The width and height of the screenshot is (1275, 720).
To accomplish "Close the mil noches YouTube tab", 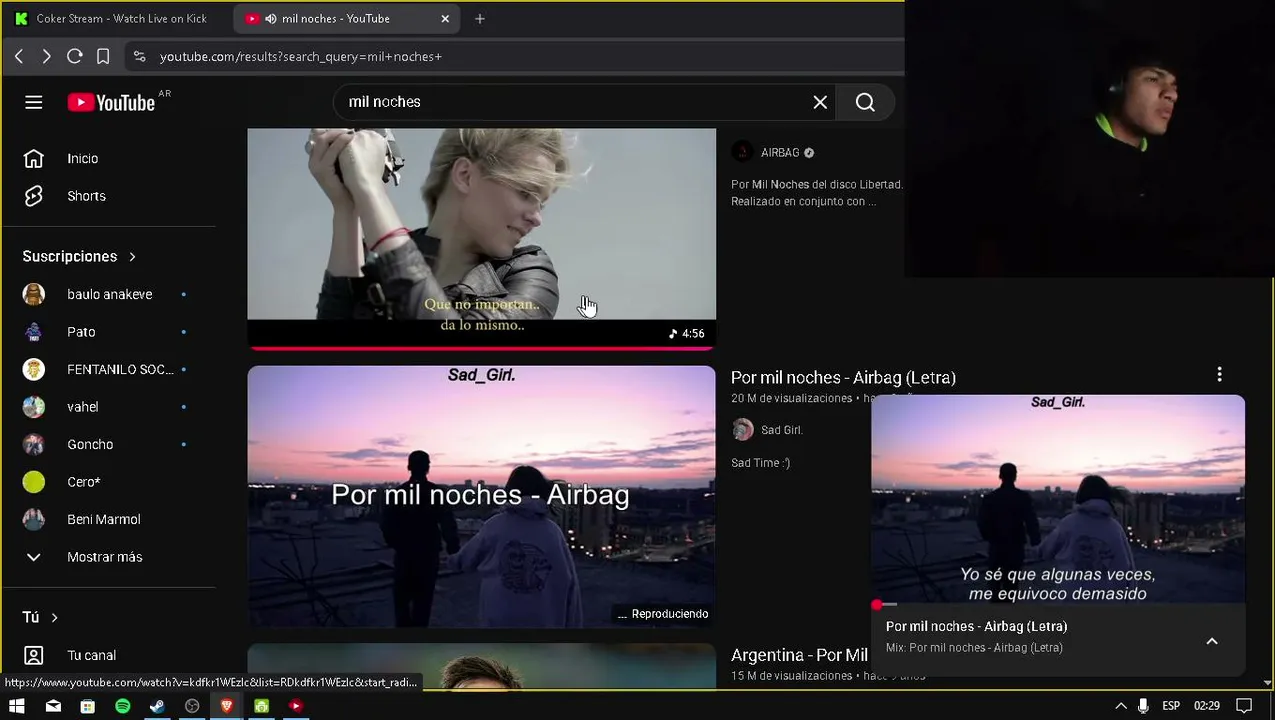I will (445, 18).
